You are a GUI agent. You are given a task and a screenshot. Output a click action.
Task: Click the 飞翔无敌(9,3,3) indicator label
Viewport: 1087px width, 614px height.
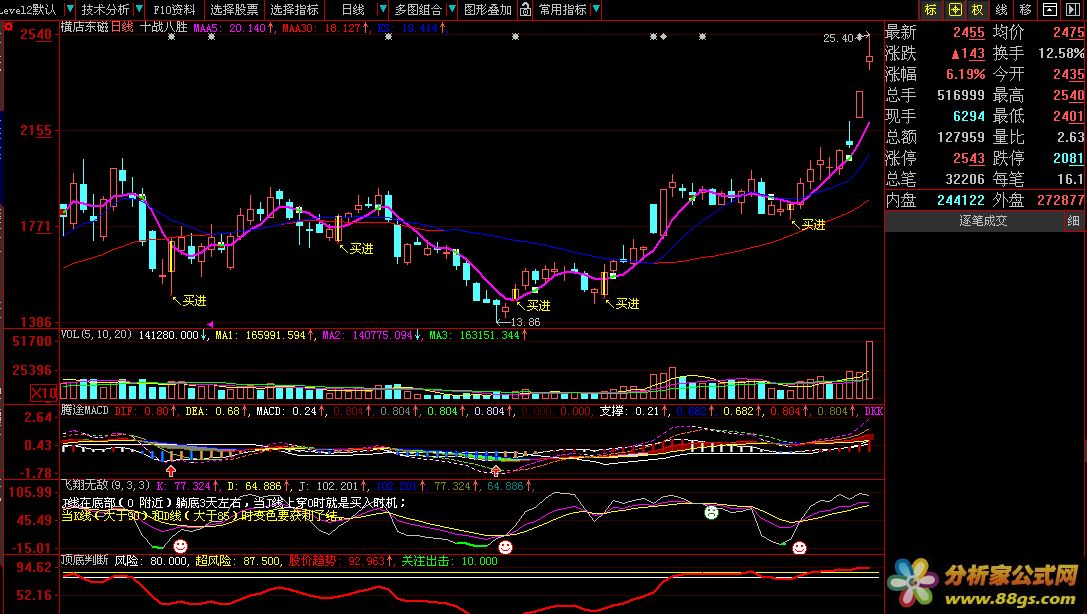click(x=105, y=485)
